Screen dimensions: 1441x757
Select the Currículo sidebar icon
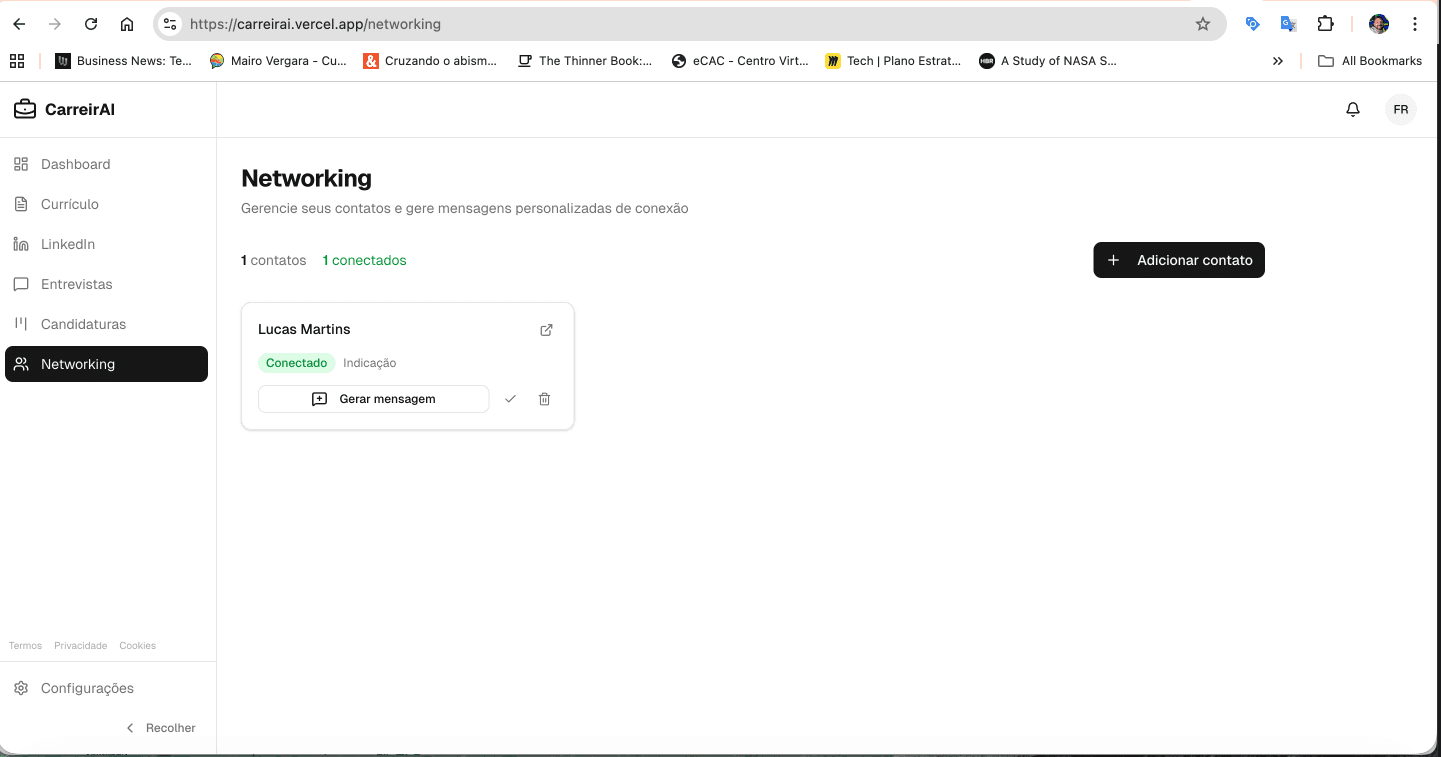[21, 204]
